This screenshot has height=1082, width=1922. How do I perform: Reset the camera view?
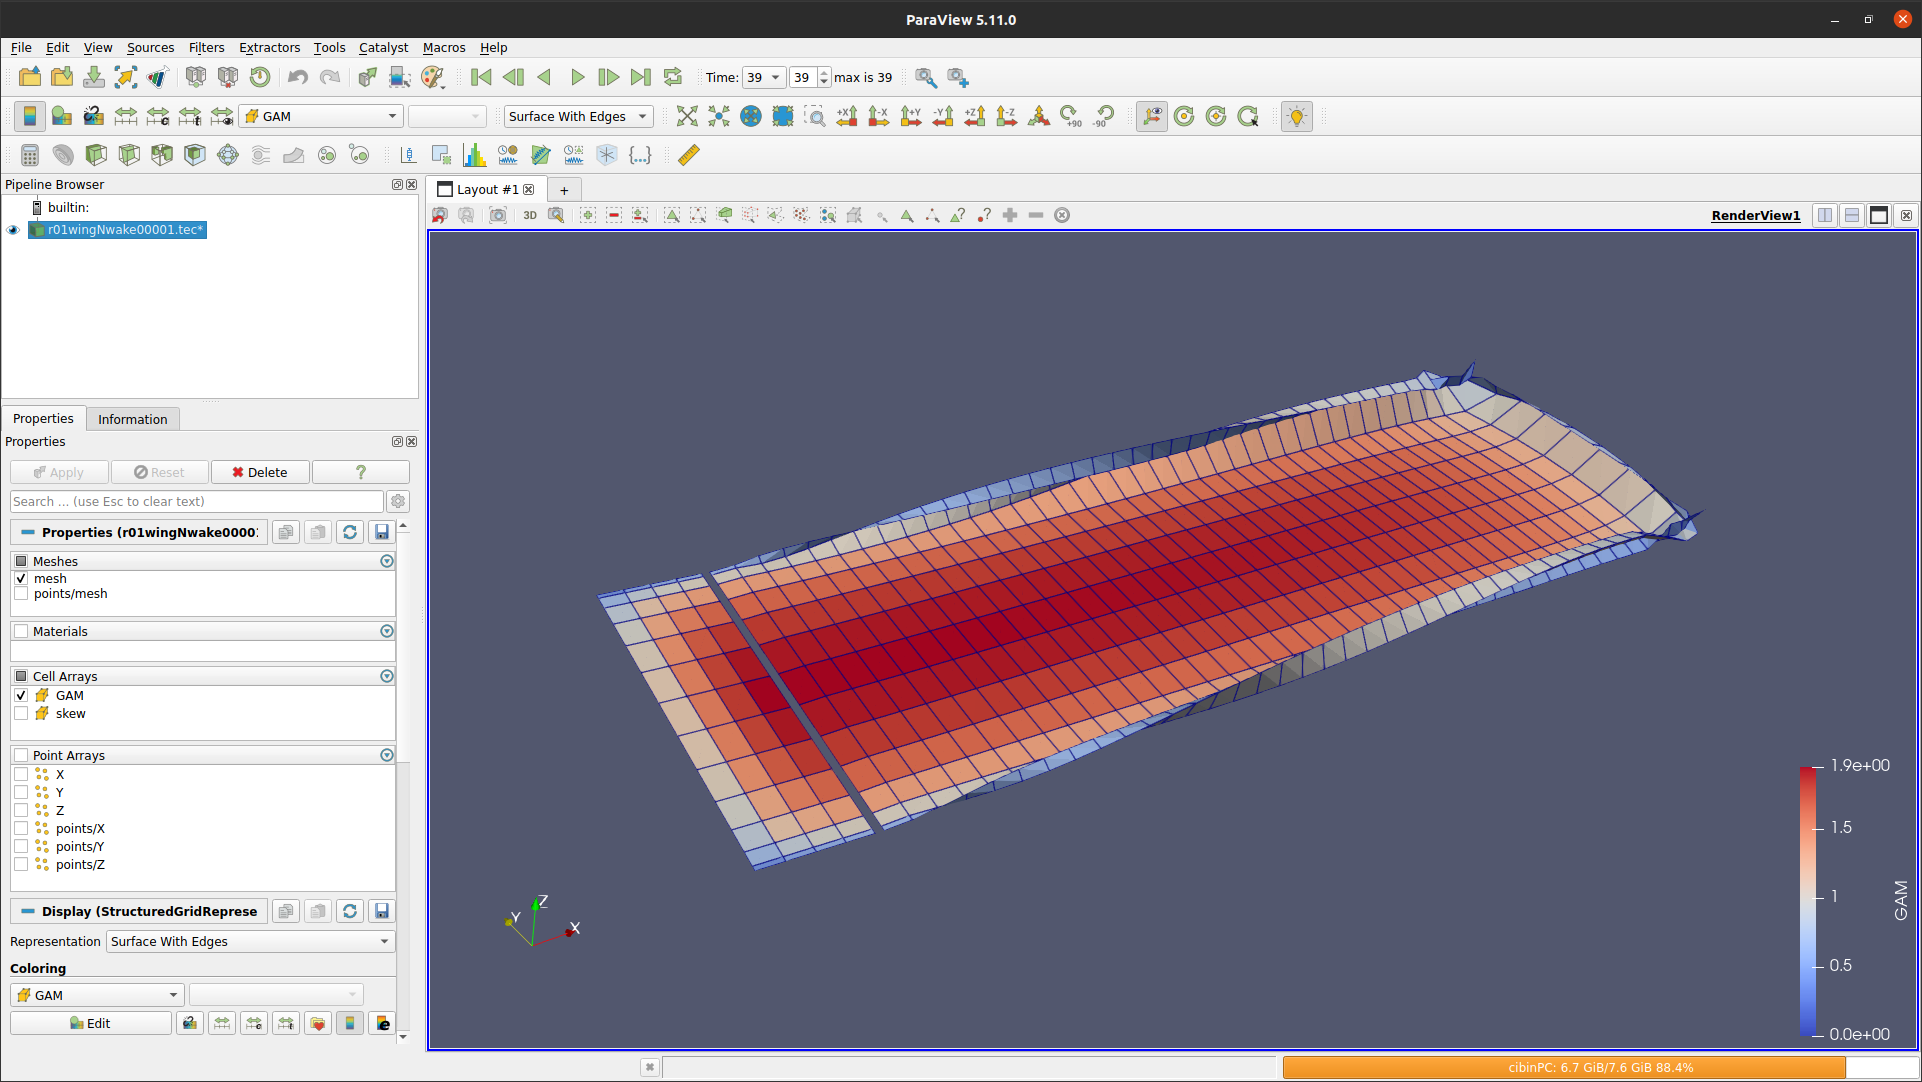click(x=687, y=116)
